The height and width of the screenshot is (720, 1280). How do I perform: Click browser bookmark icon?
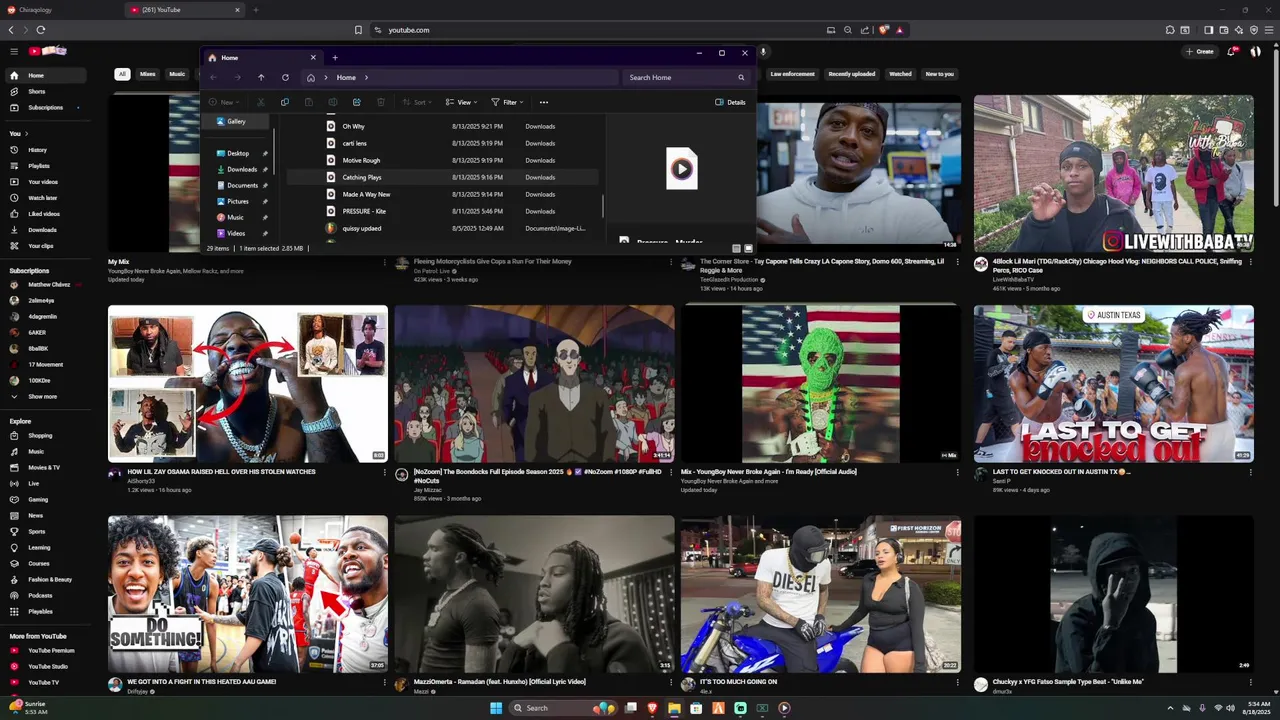click(x=358, y=30)
